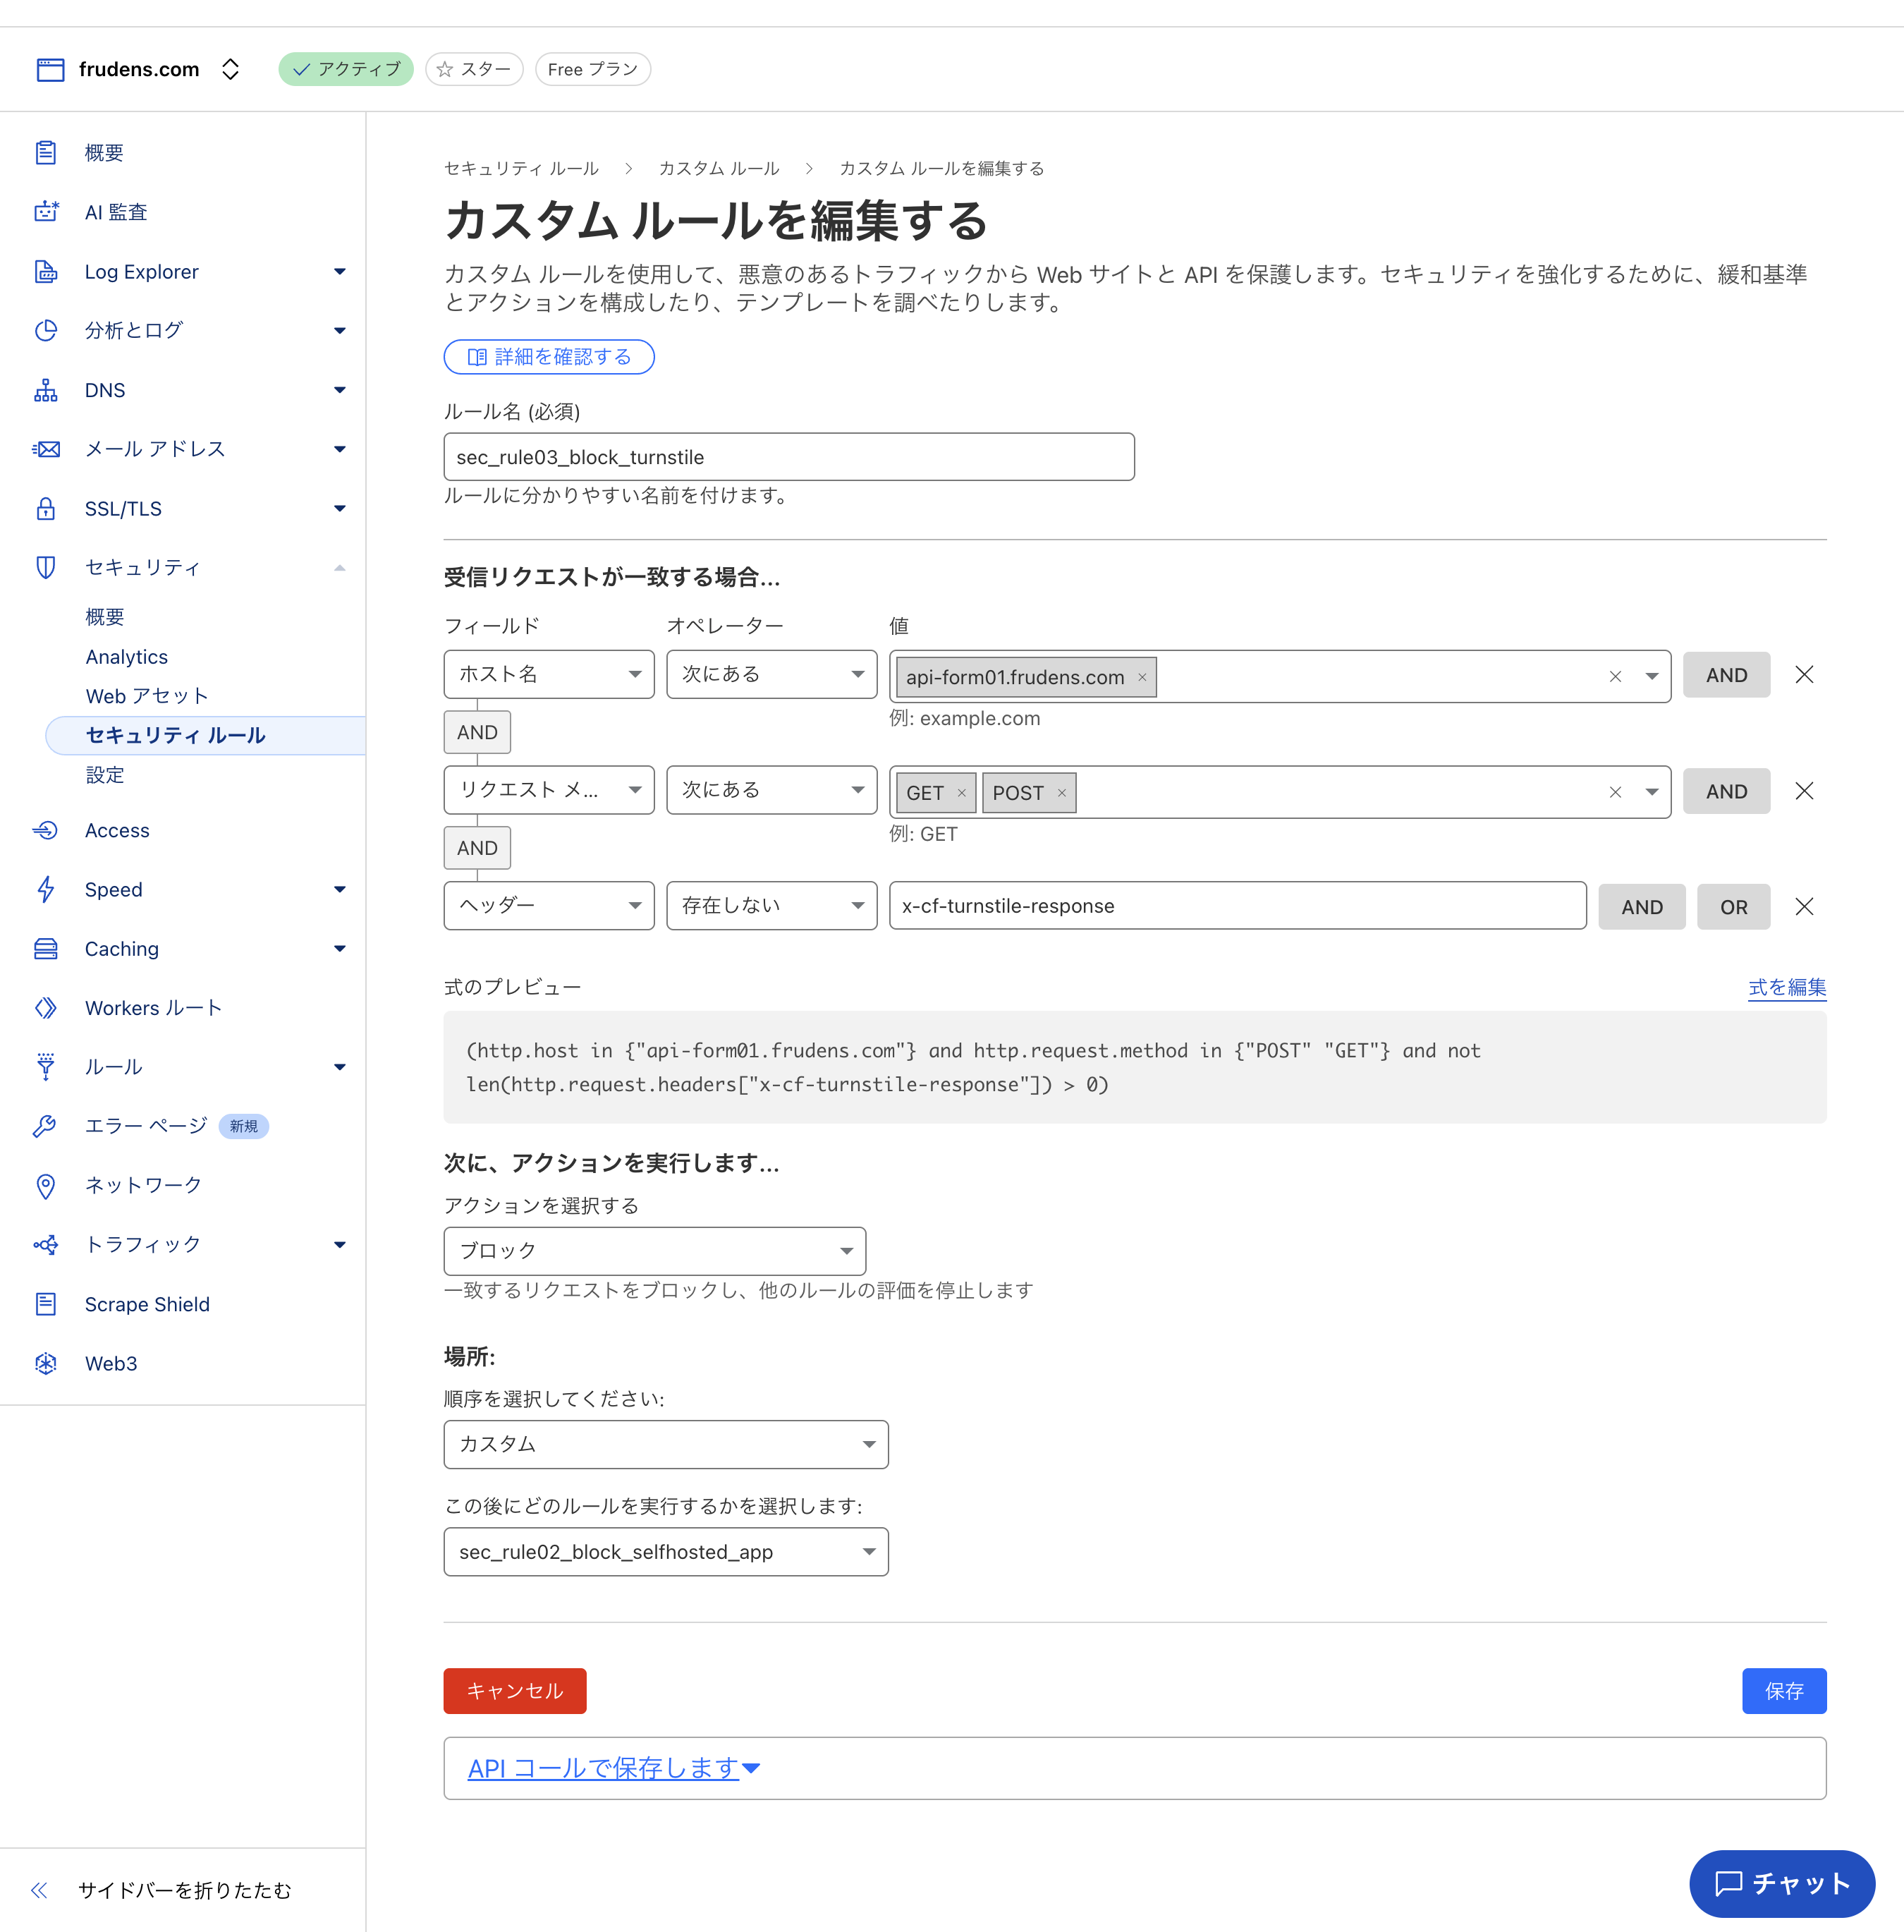Click the DNS network tree icon
The height and width of the screenshot is (1932, 1904).
(46, 390)
